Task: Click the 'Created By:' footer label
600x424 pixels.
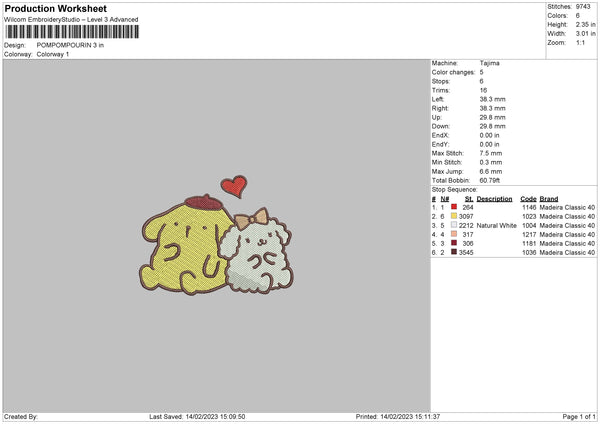Action: 21,416
